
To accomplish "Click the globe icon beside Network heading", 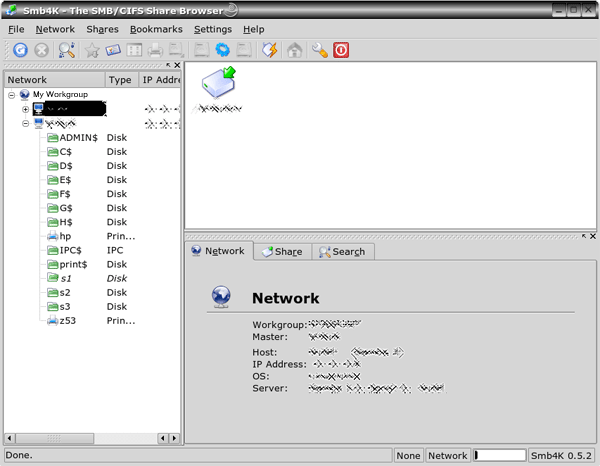I will pos(221,297).
